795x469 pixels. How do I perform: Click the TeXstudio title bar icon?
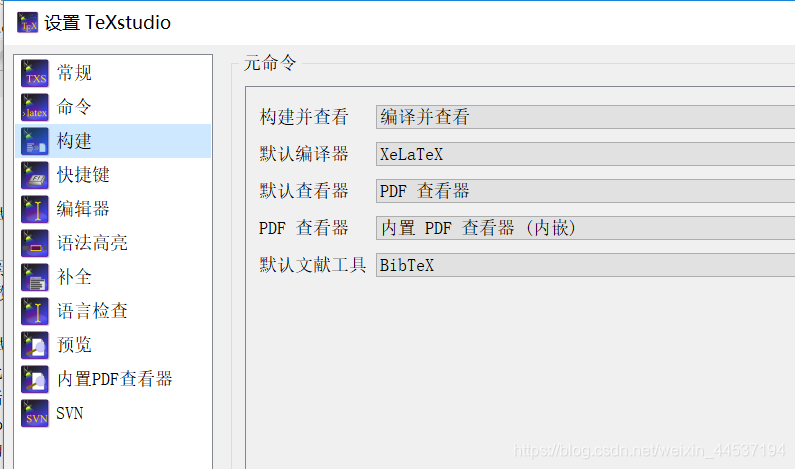tap(27, 23)
